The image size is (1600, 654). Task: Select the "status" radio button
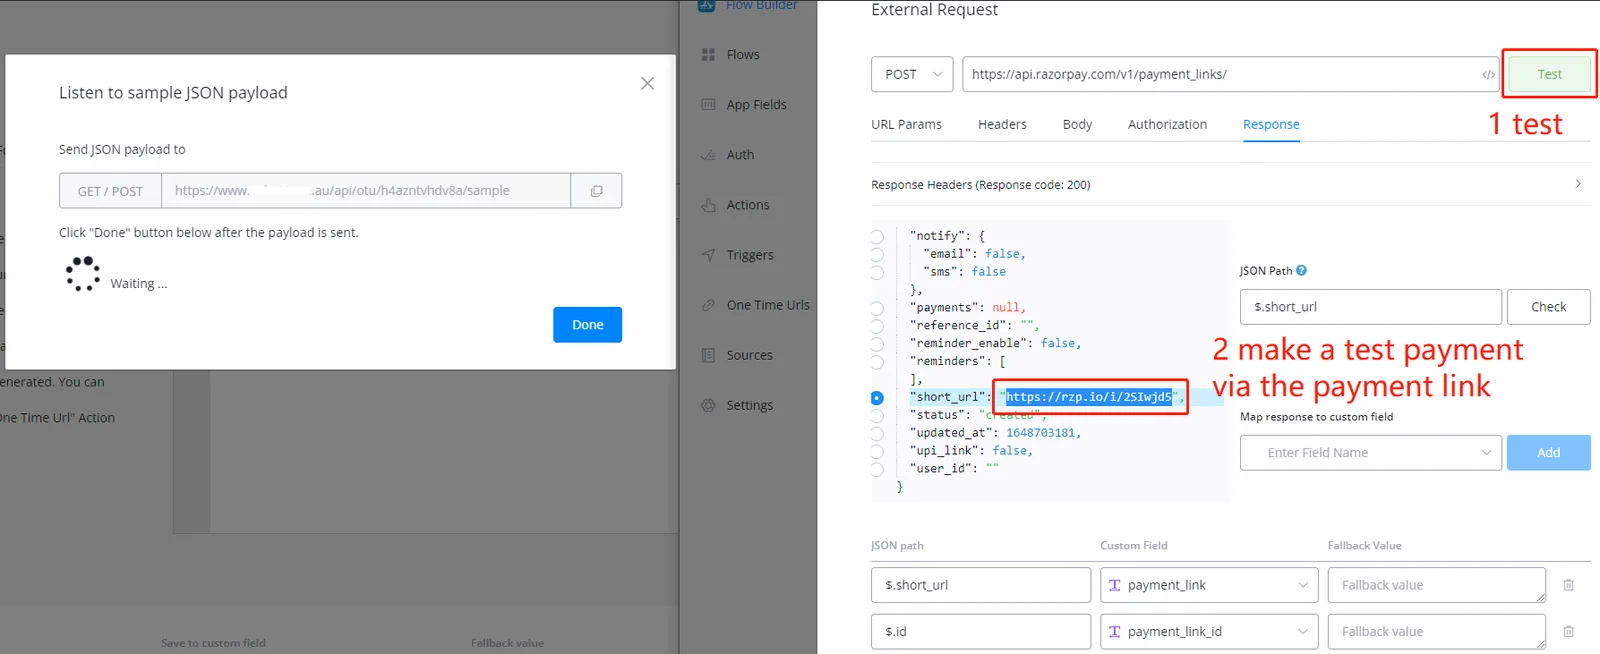[877, 416]
